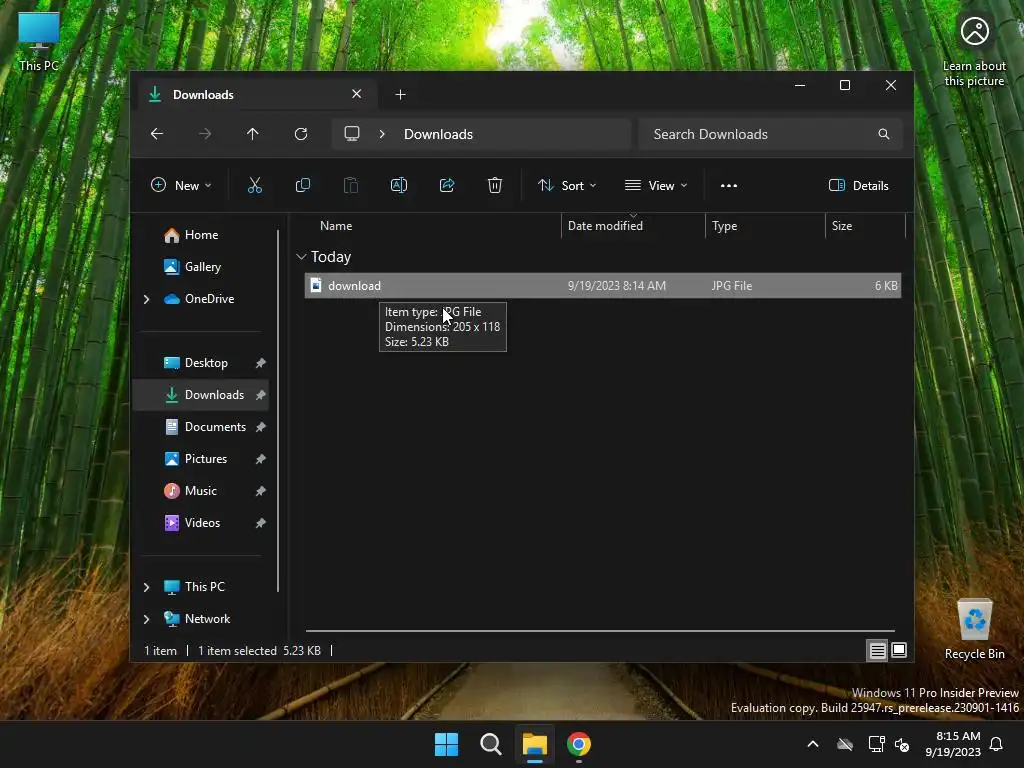The image size is (1024, 768).
Task: Expand the This PC tree node
Action: (146, 587)
